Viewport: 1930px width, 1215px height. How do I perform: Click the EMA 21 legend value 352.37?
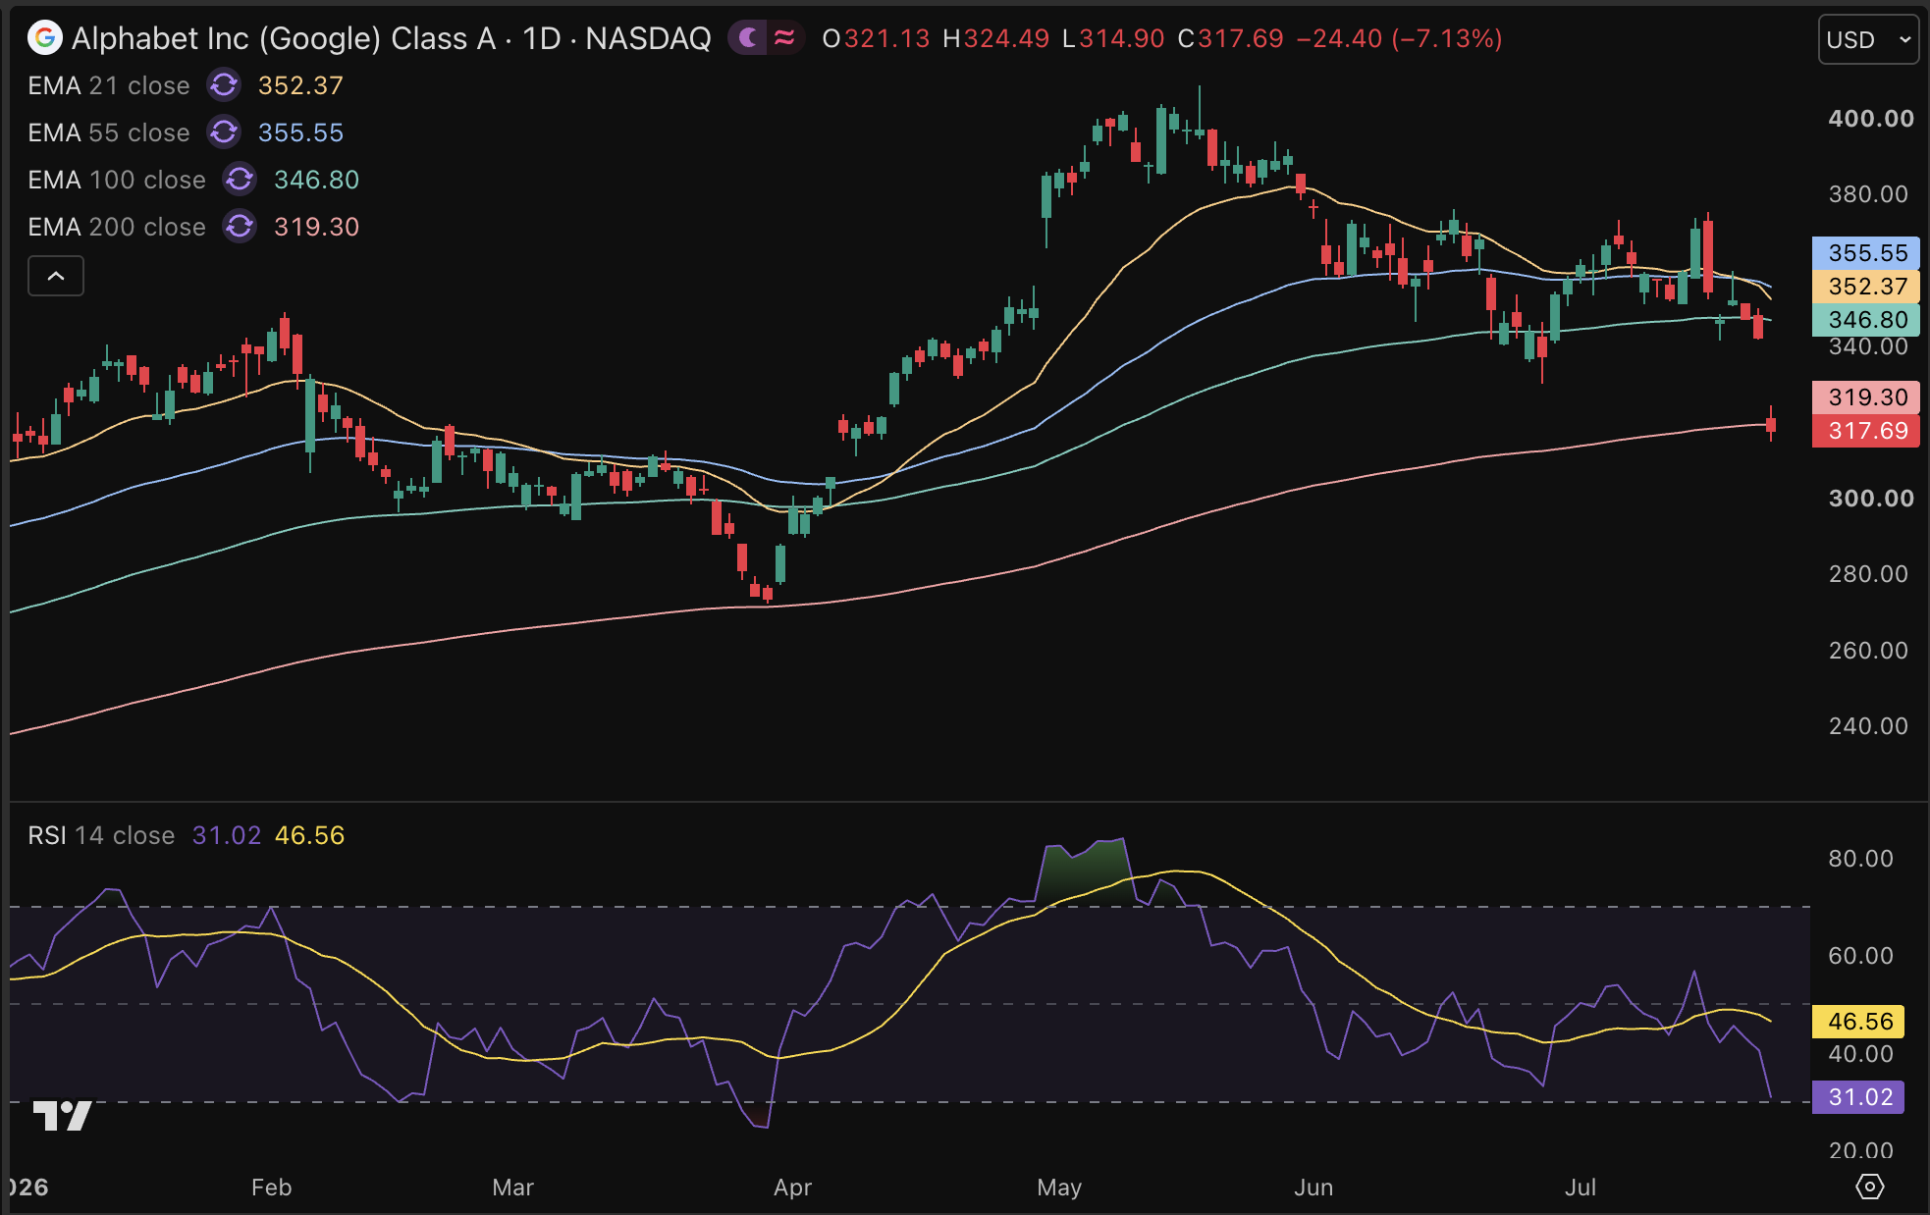pyautogui.click(x=300, y=86)
